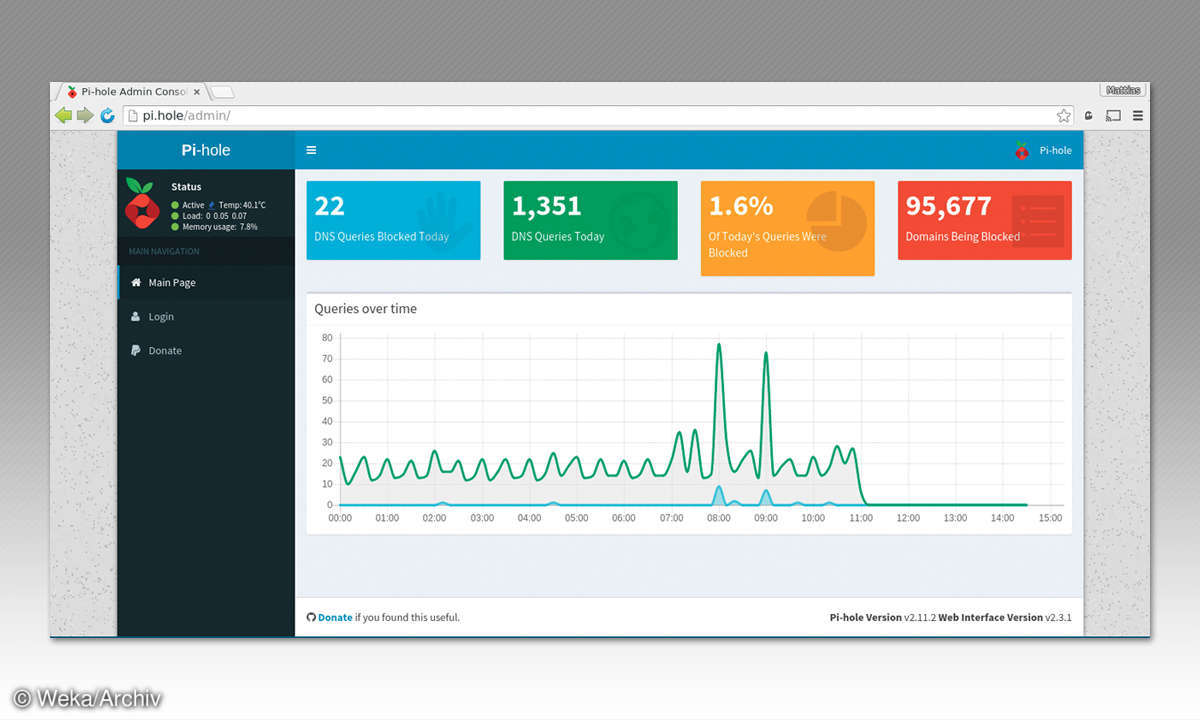This screenshot has height=720, width=1200.
Task: Click the Queries over time heading
Action: (x=365, y=309)
